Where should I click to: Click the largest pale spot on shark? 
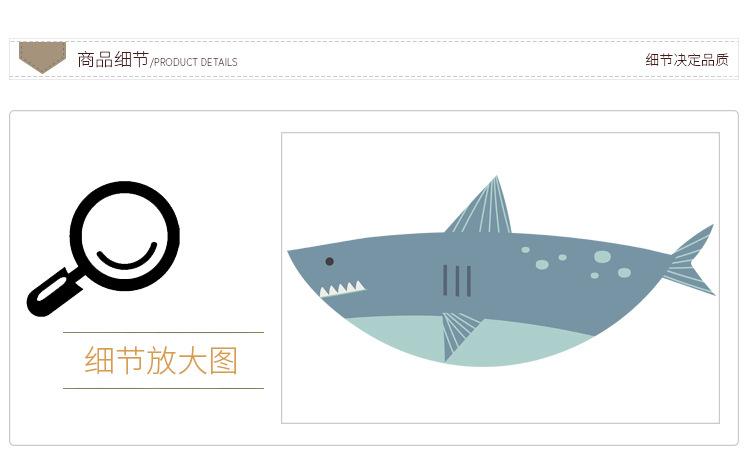603,256
